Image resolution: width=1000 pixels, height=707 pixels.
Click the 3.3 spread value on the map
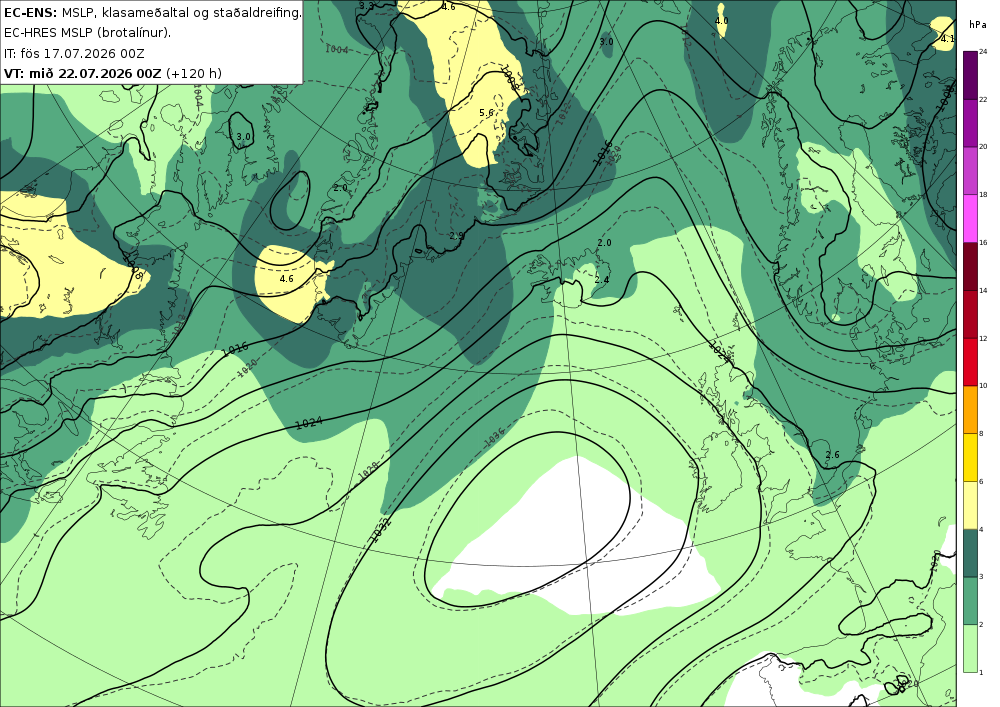[366, 6]
